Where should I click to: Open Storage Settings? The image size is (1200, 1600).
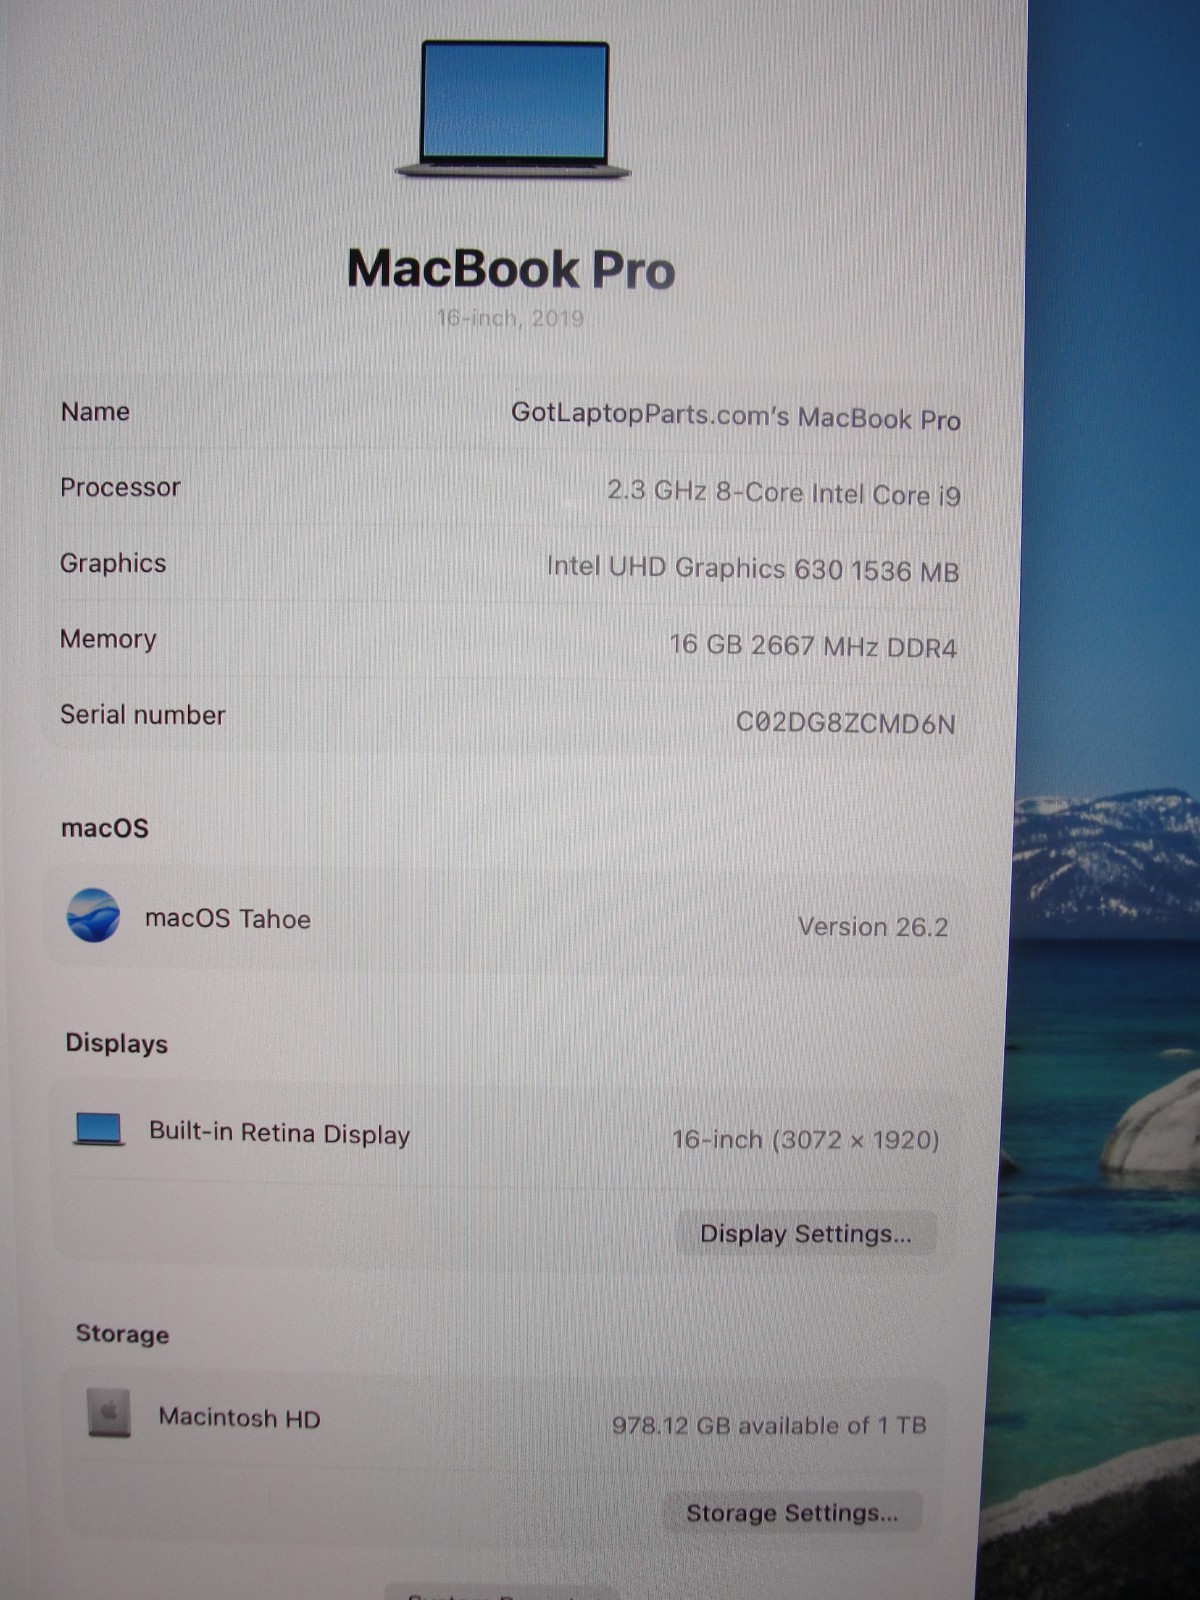pos(792,1513)
